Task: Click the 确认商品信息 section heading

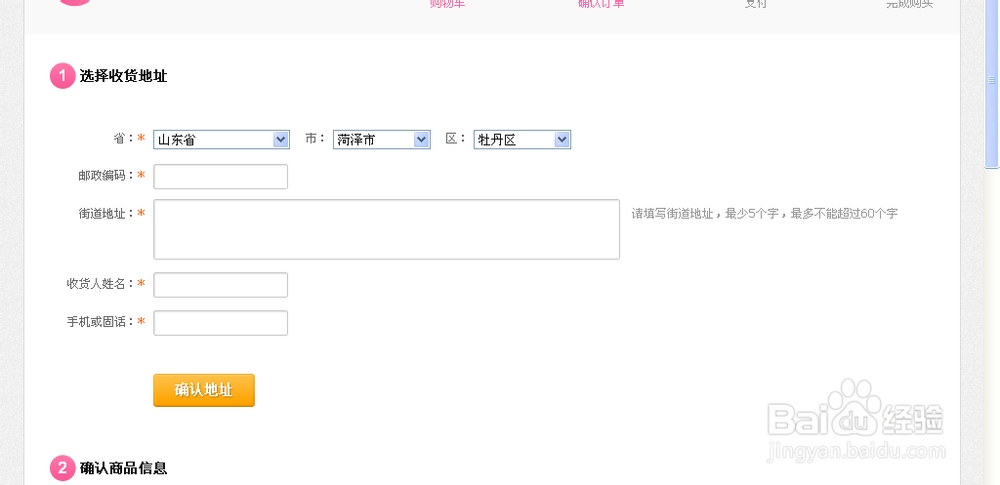Action: (123, 468)
